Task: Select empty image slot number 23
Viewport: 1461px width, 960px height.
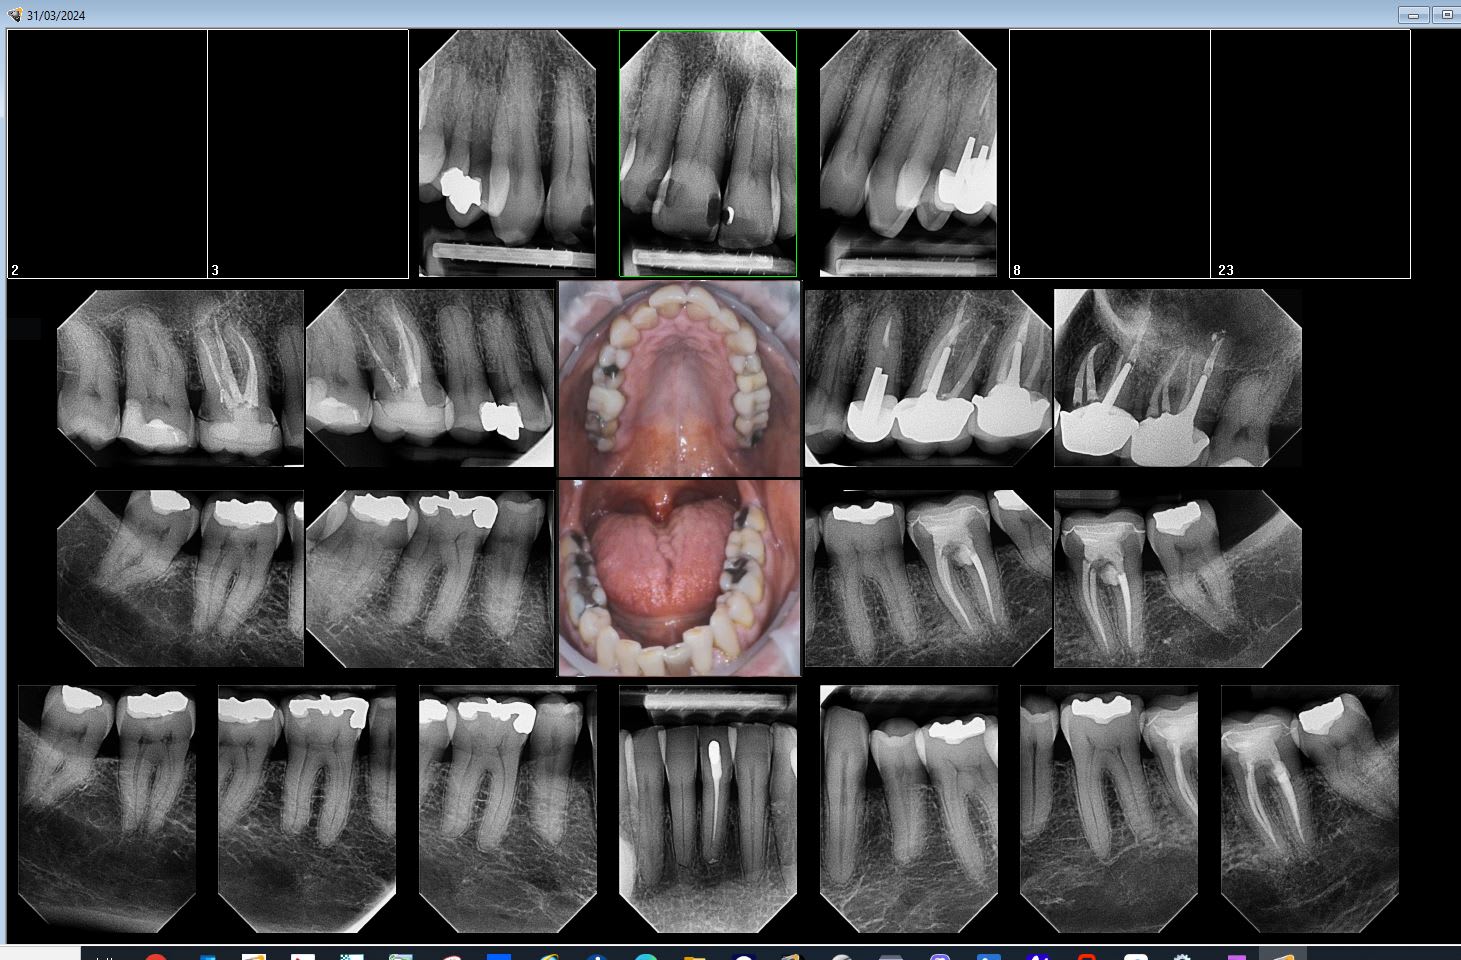Action: point(1310,153)
